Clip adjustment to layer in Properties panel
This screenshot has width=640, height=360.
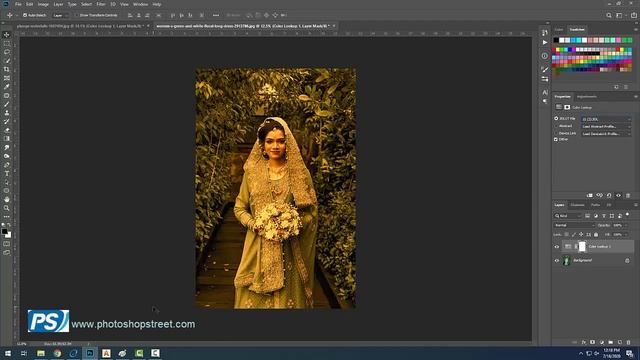click(589, 196)
